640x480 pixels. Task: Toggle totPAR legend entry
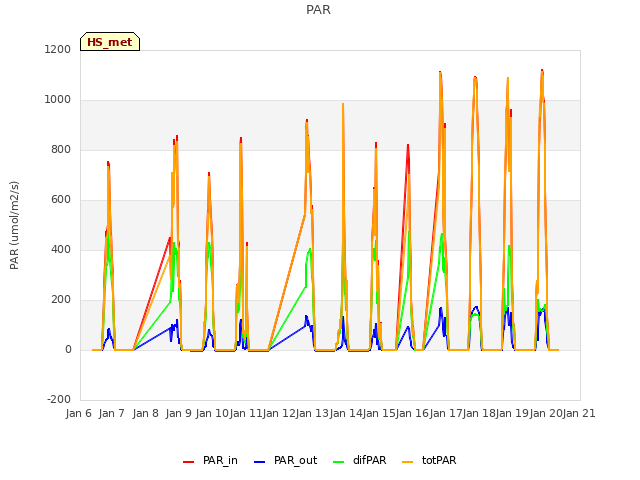429,460
